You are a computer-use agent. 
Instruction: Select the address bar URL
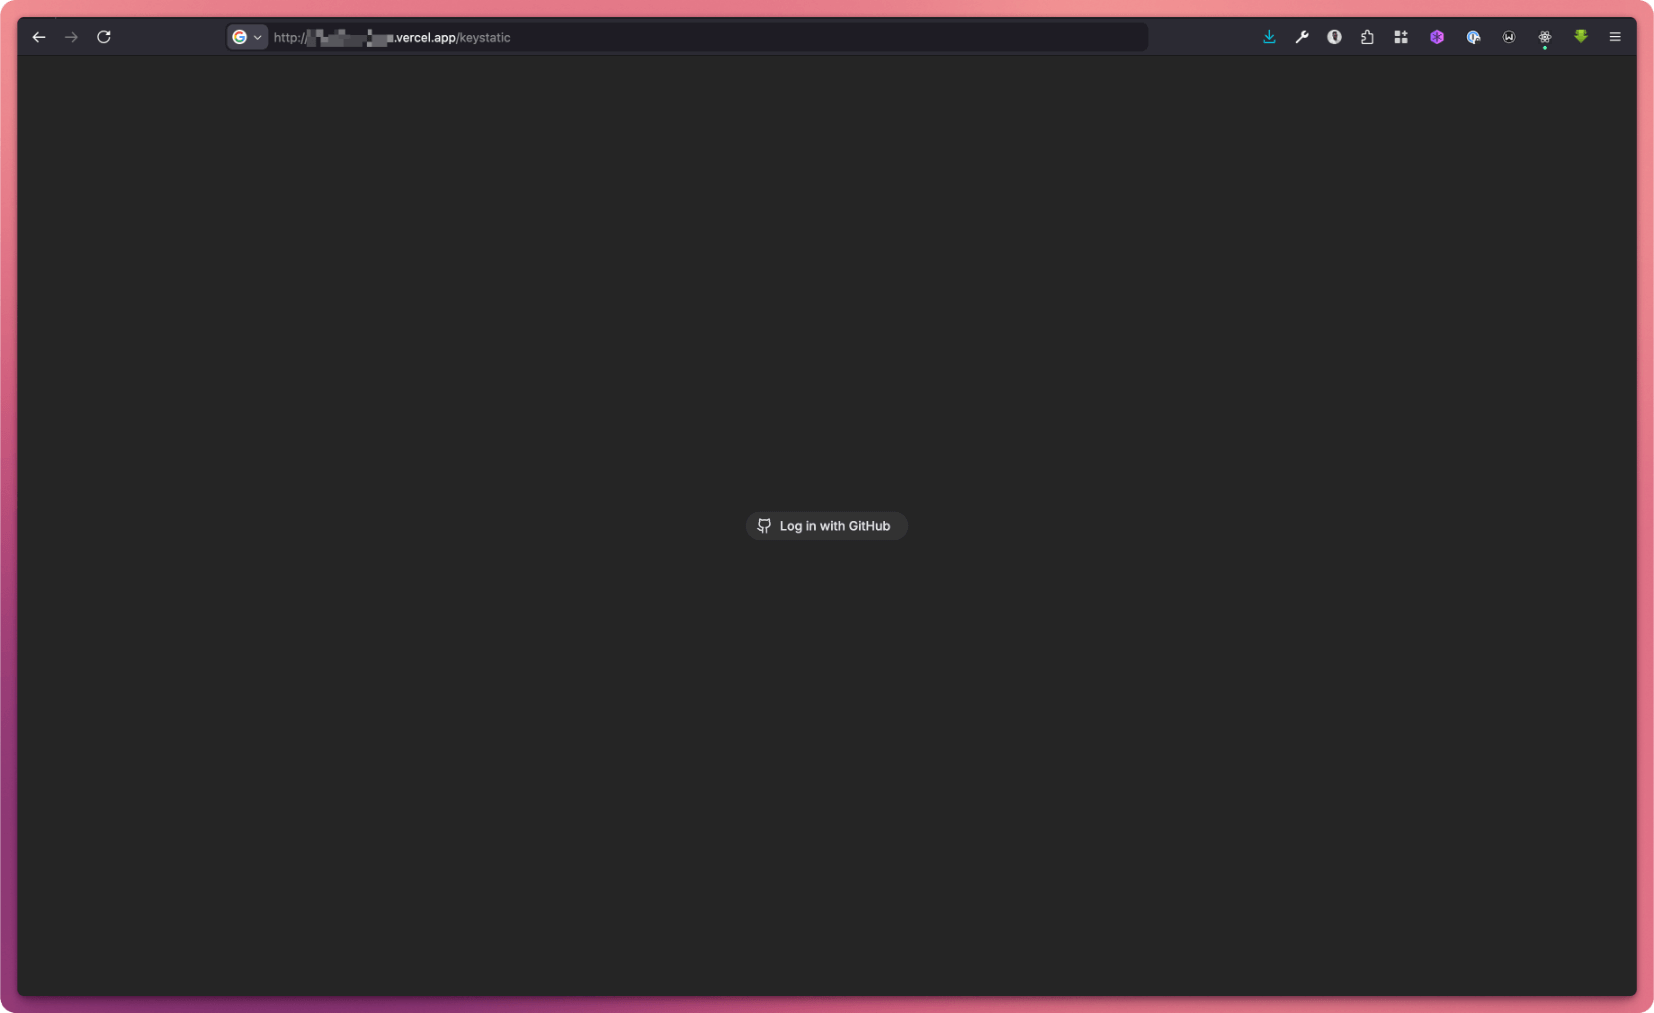click(x=700, y=37)
